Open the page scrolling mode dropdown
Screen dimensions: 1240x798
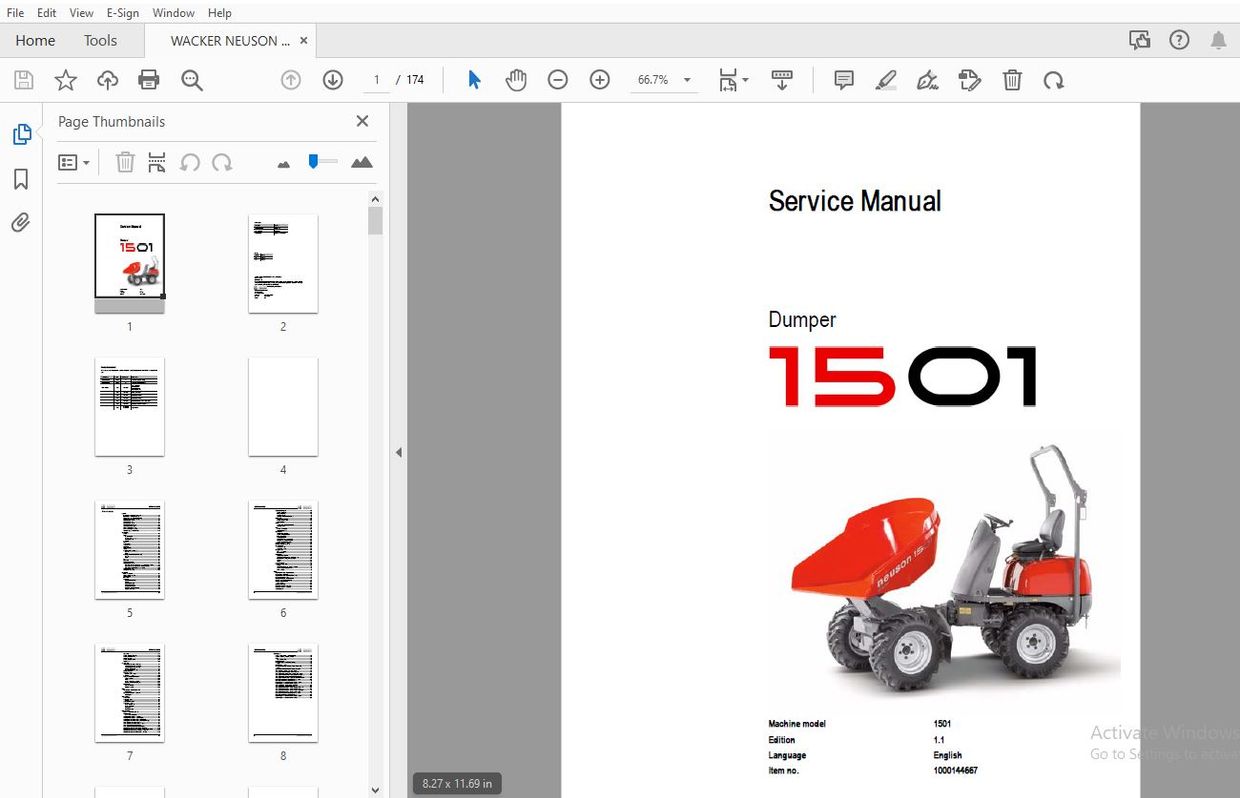point(733,79)
